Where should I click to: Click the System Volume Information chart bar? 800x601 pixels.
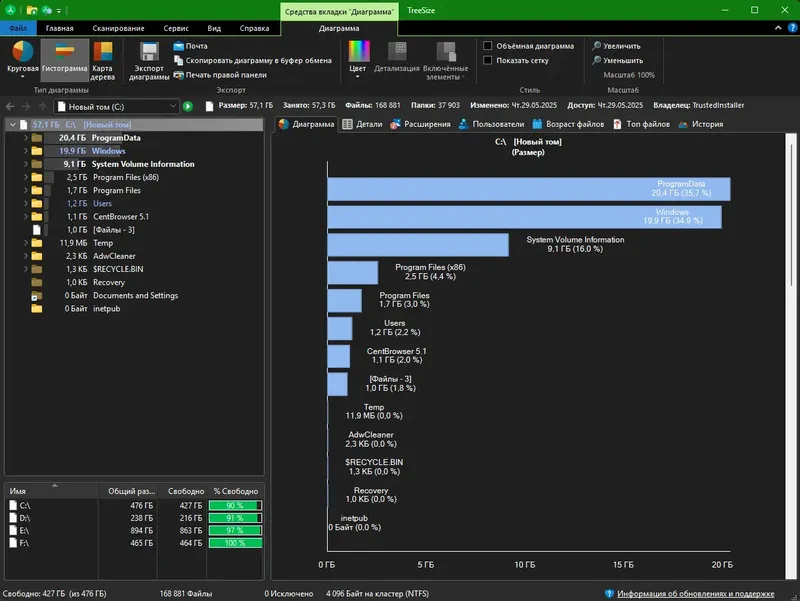coord(418,245)
